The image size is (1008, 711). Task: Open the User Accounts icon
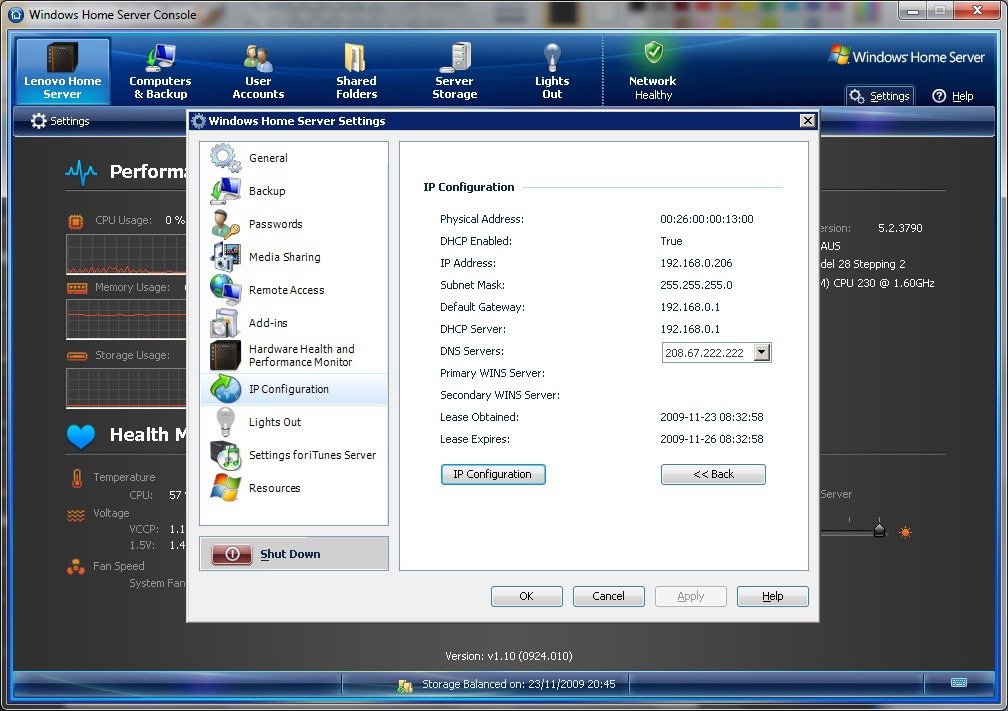(258, 58)
